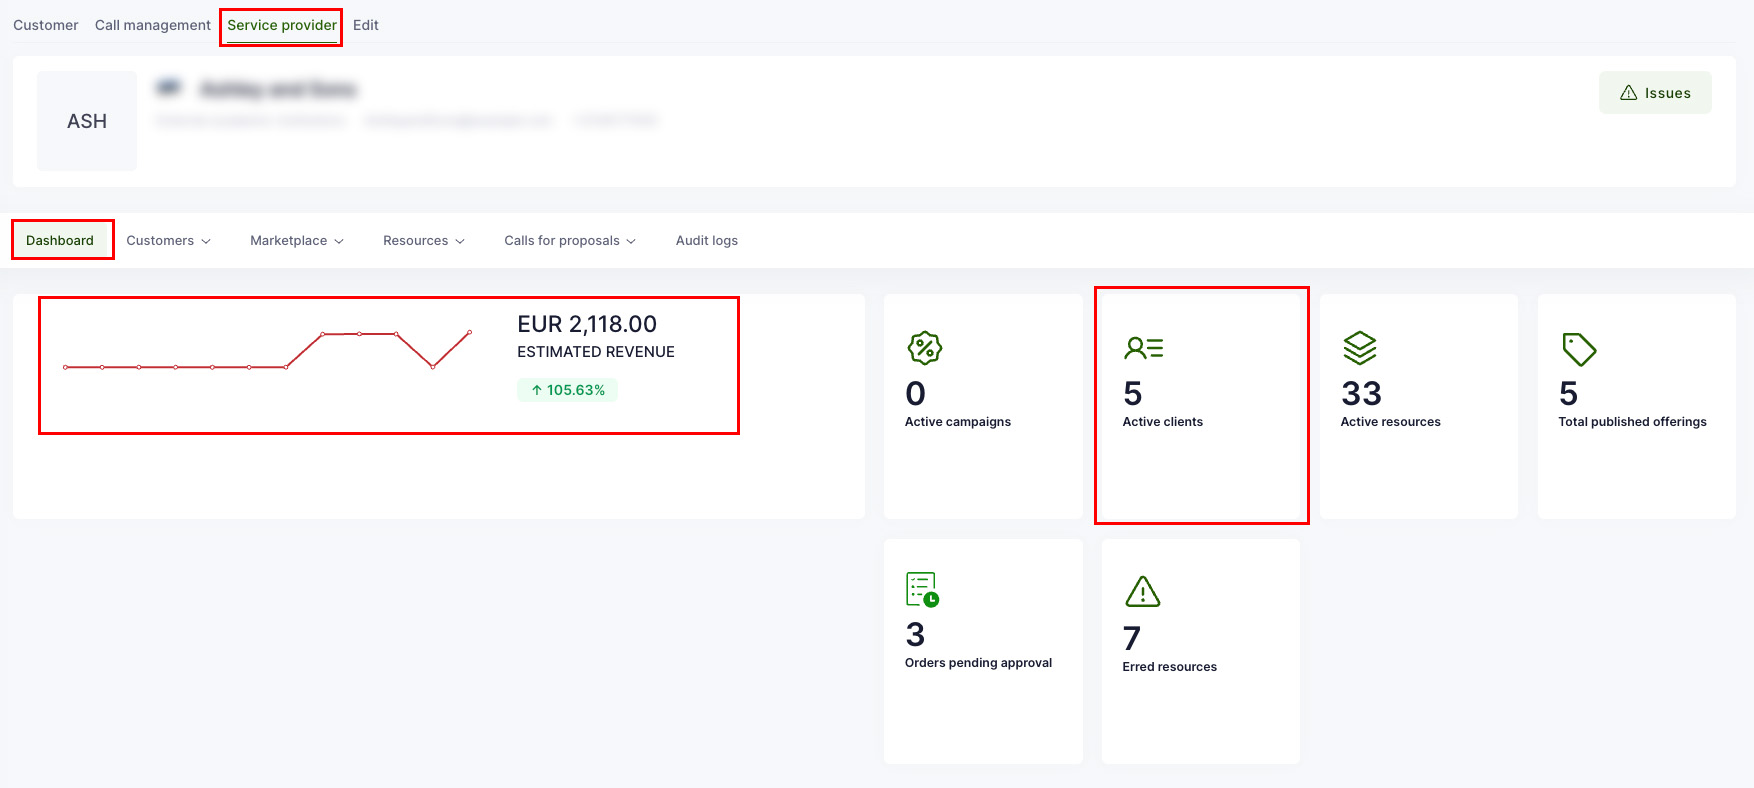Open Calls for proposals dropdown
This screenshot has width=1754, height=788.
[569, 241]
